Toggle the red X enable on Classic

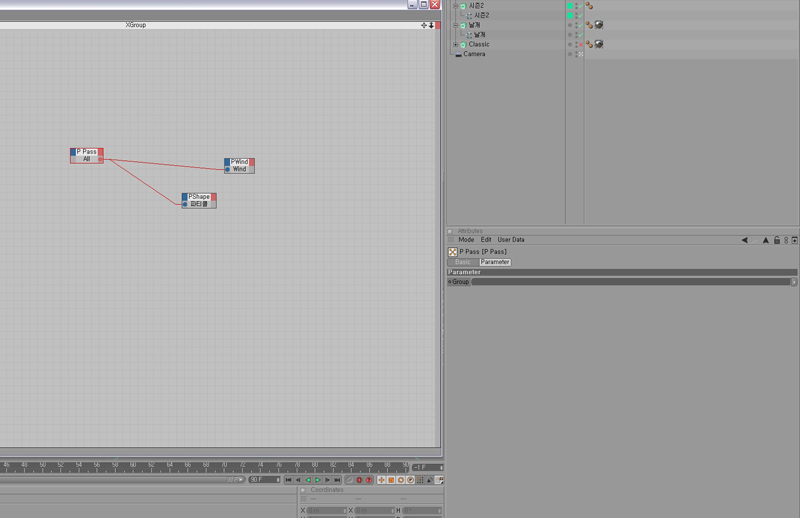pyautogui.click(x=581, y=45)
